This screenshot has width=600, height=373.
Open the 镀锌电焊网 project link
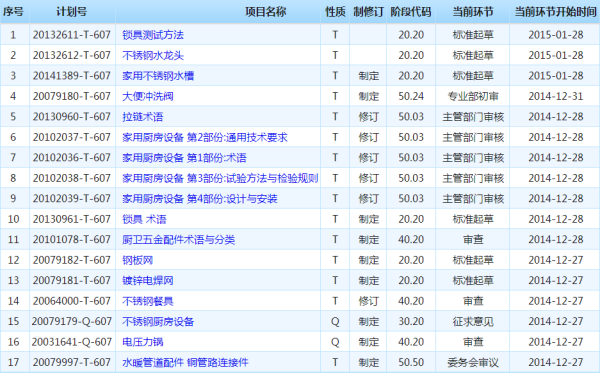[x=148, y=280]
